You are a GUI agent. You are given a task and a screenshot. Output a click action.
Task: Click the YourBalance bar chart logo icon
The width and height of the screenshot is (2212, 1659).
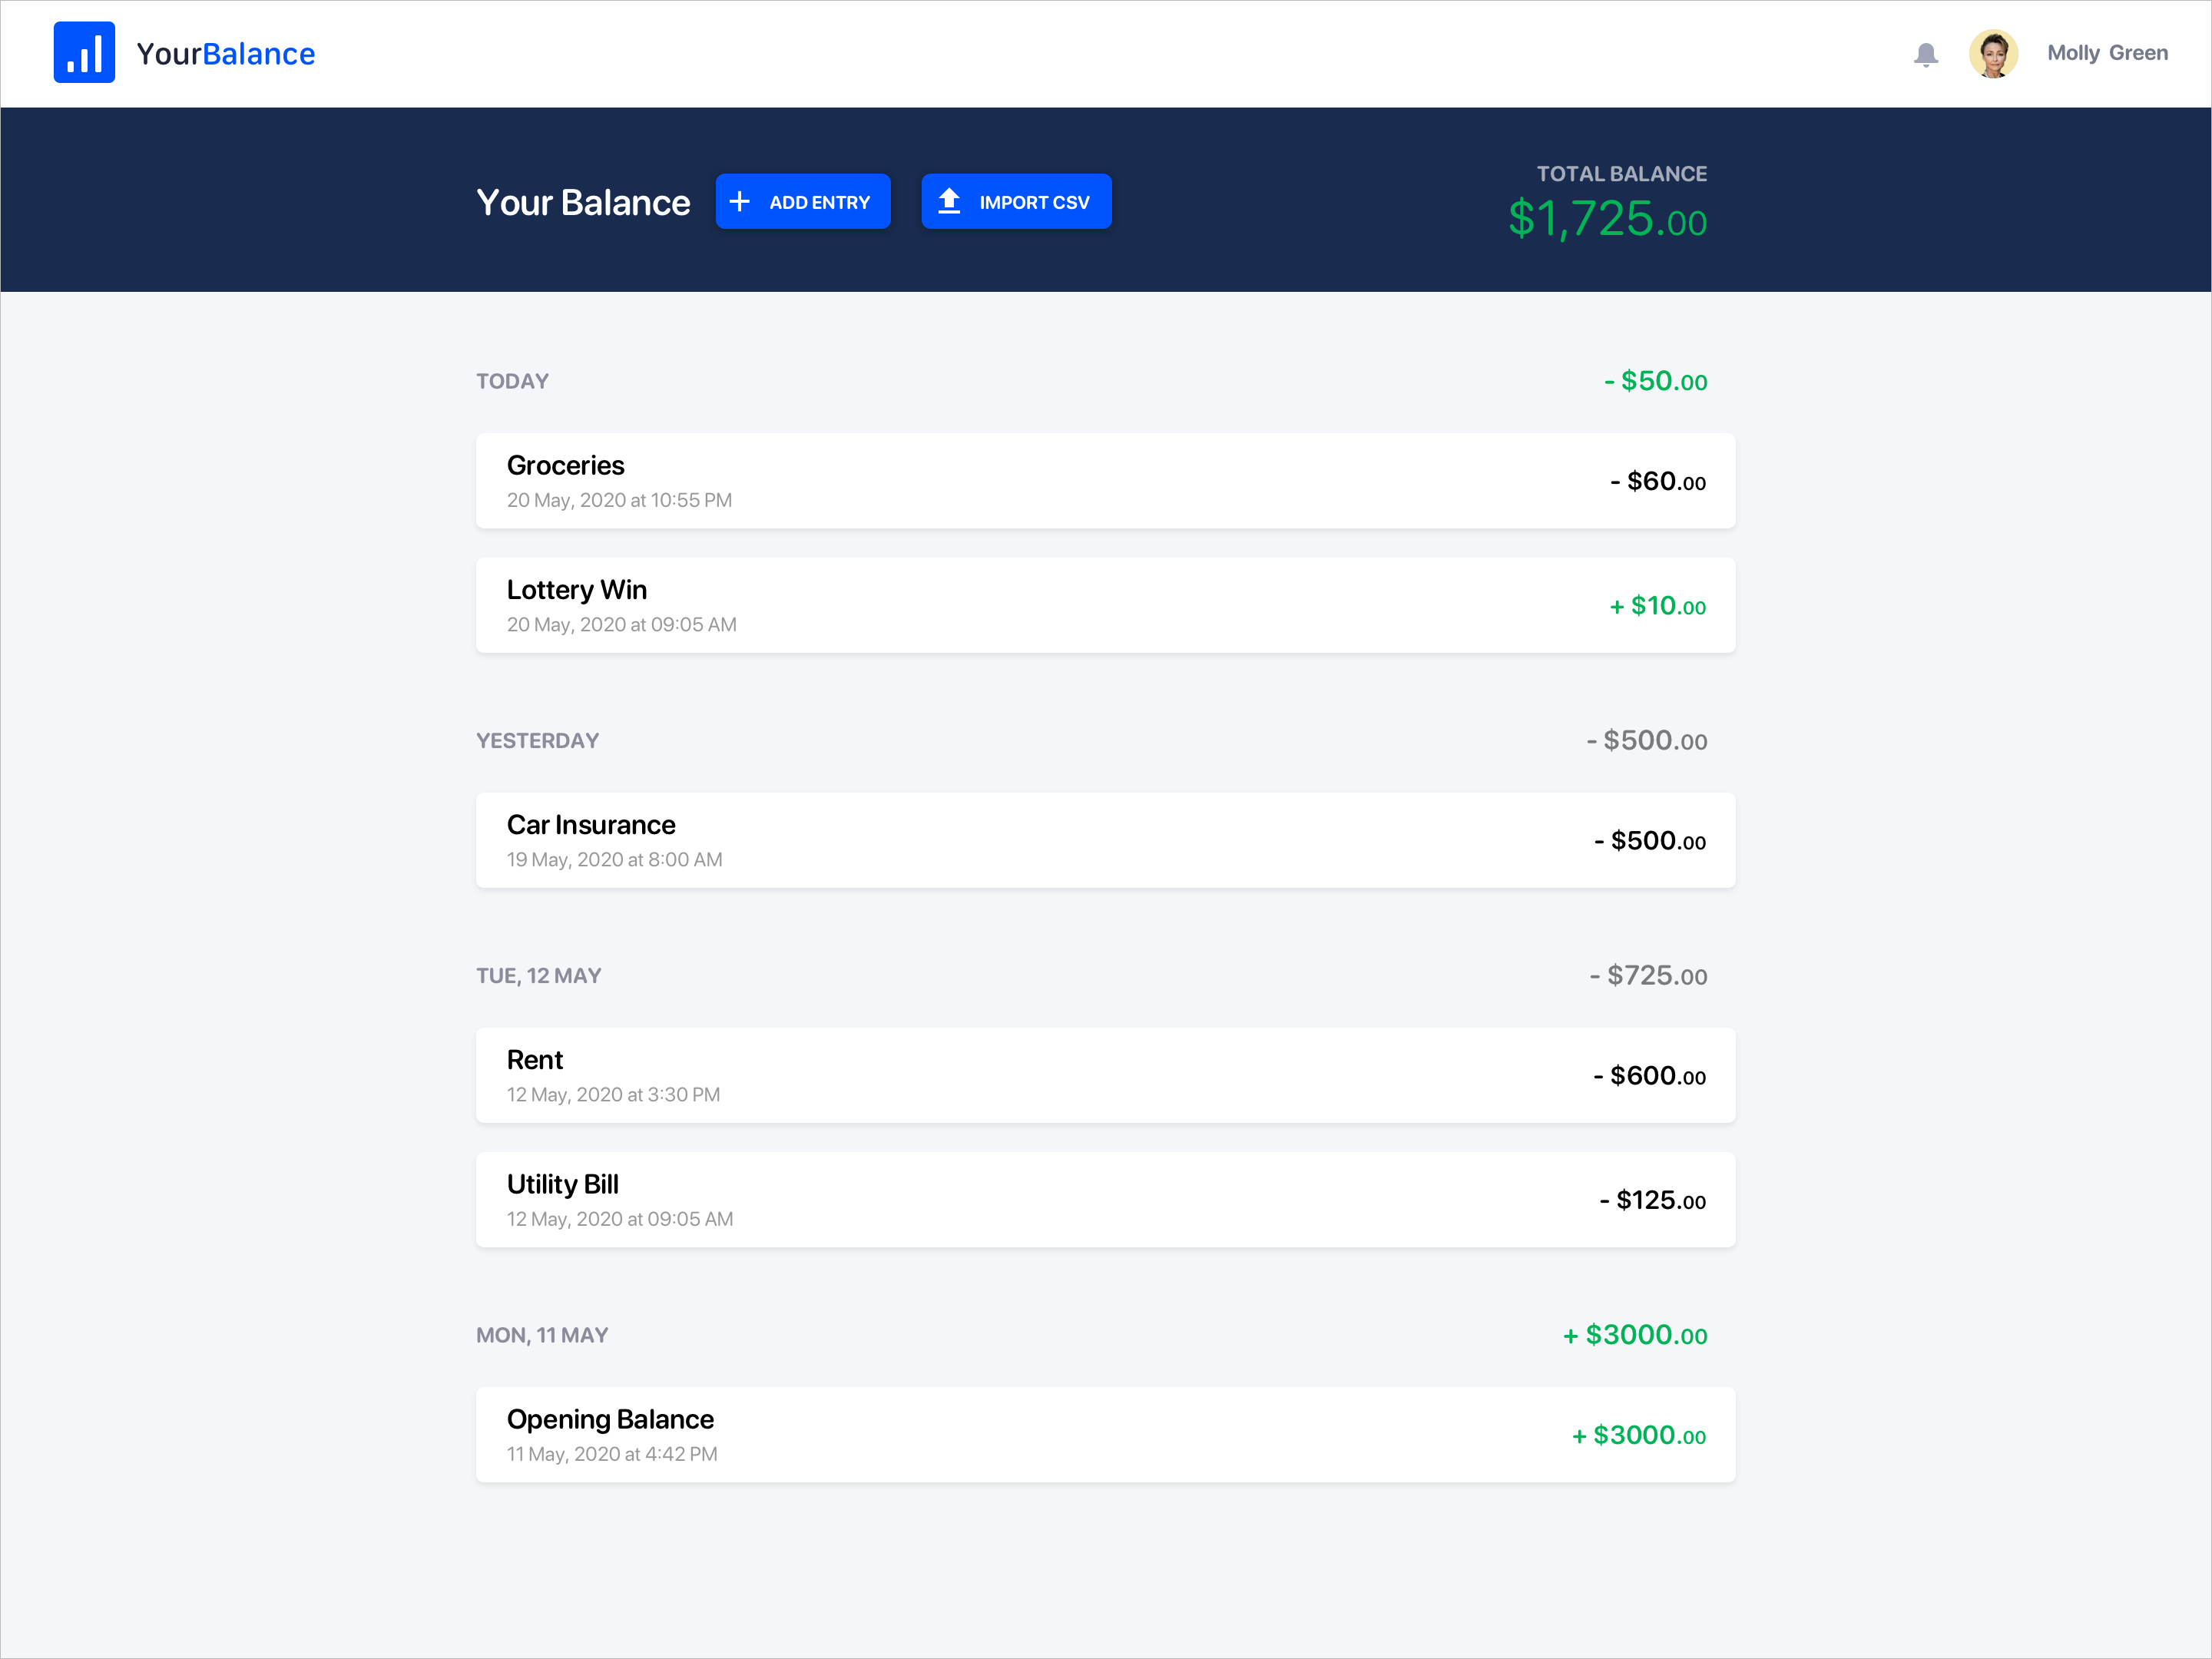click(x=84, y=52)
